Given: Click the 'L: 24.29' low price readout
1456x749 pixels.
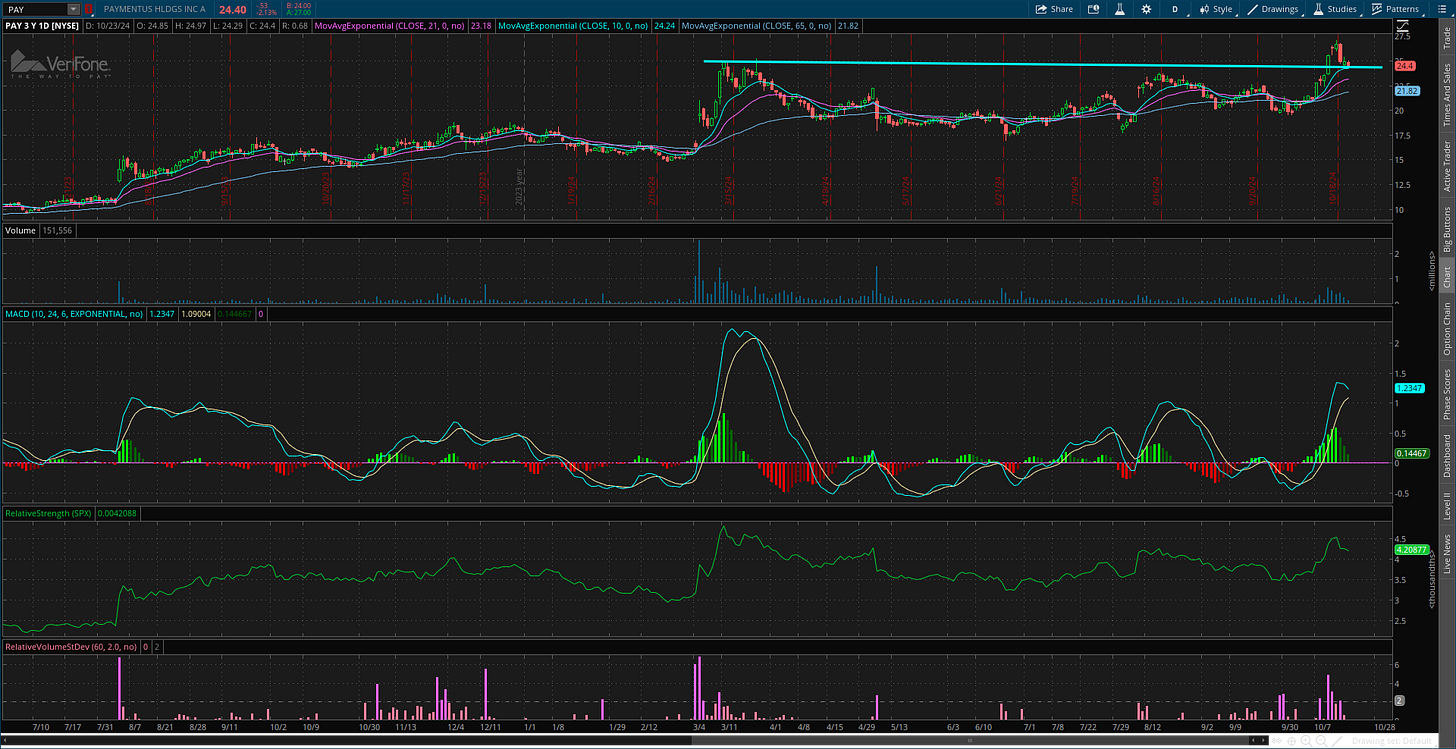Looking at the screenshot, I should coord(228,26).
